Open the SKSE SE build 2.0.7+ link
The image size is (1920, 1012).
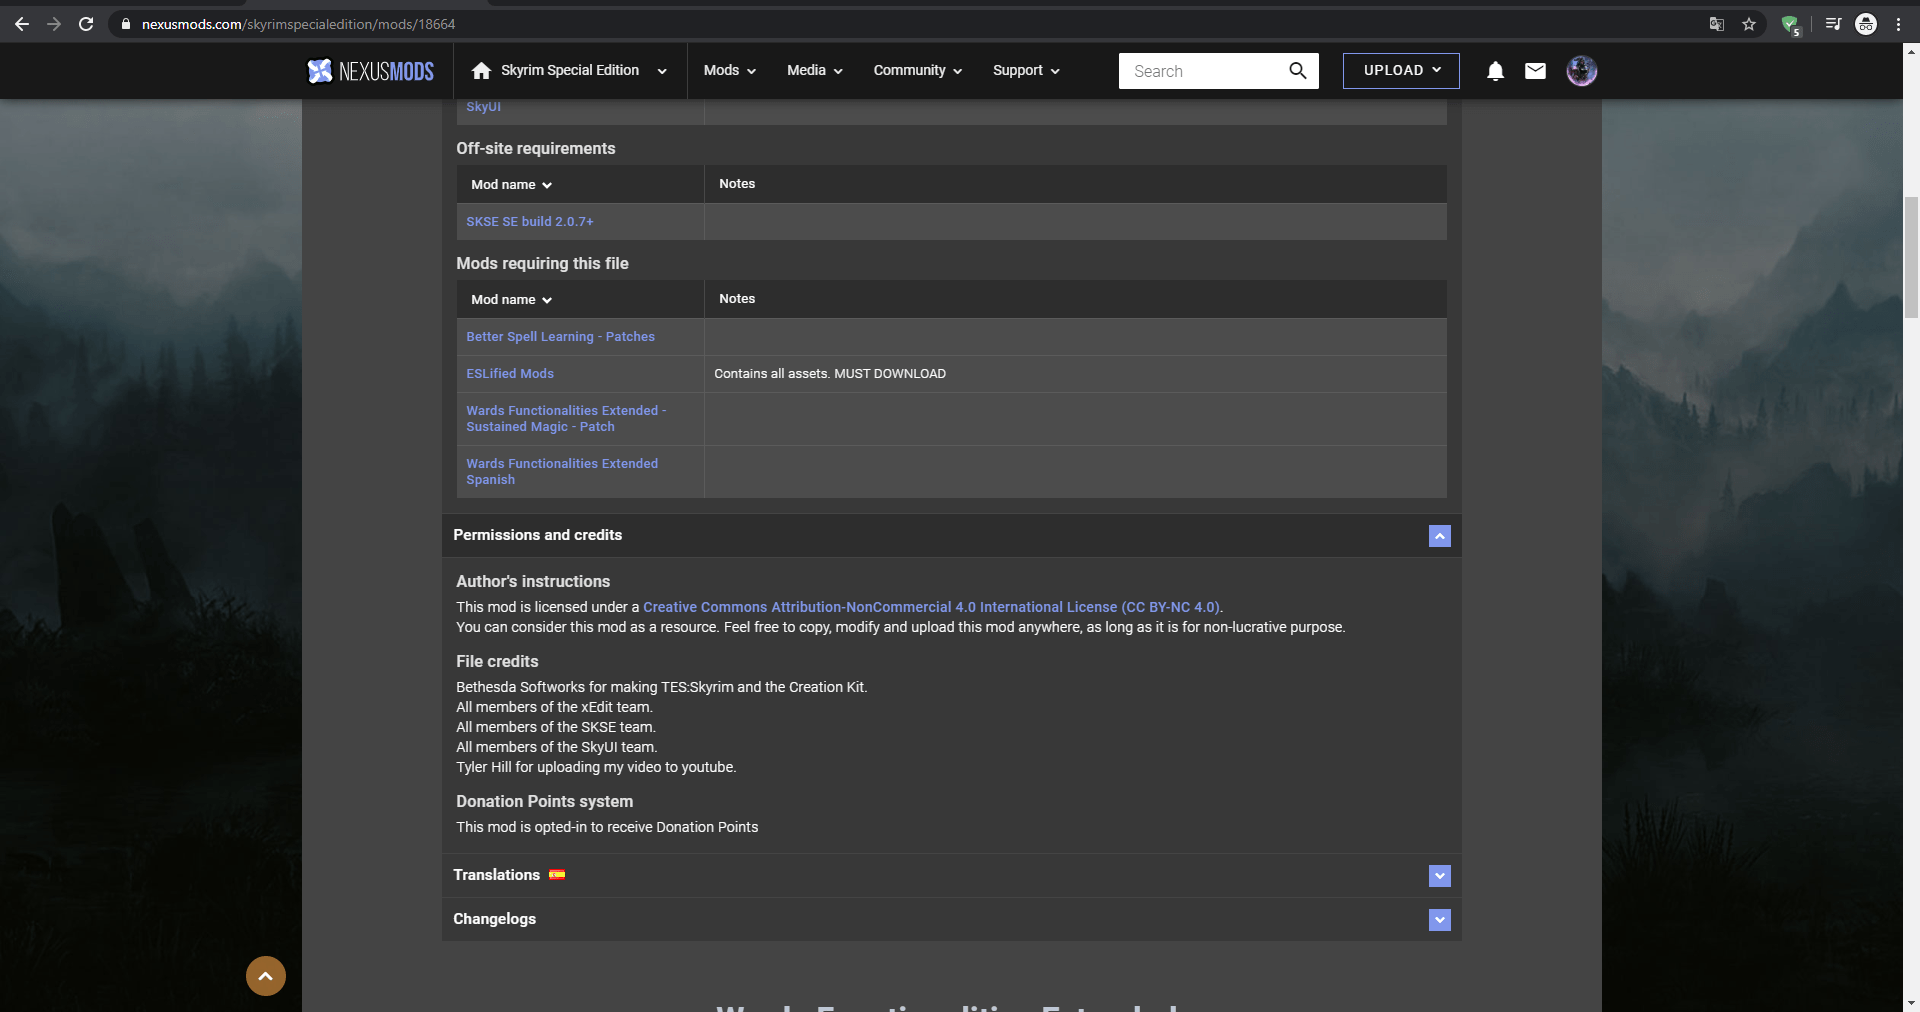coord(530,222)
